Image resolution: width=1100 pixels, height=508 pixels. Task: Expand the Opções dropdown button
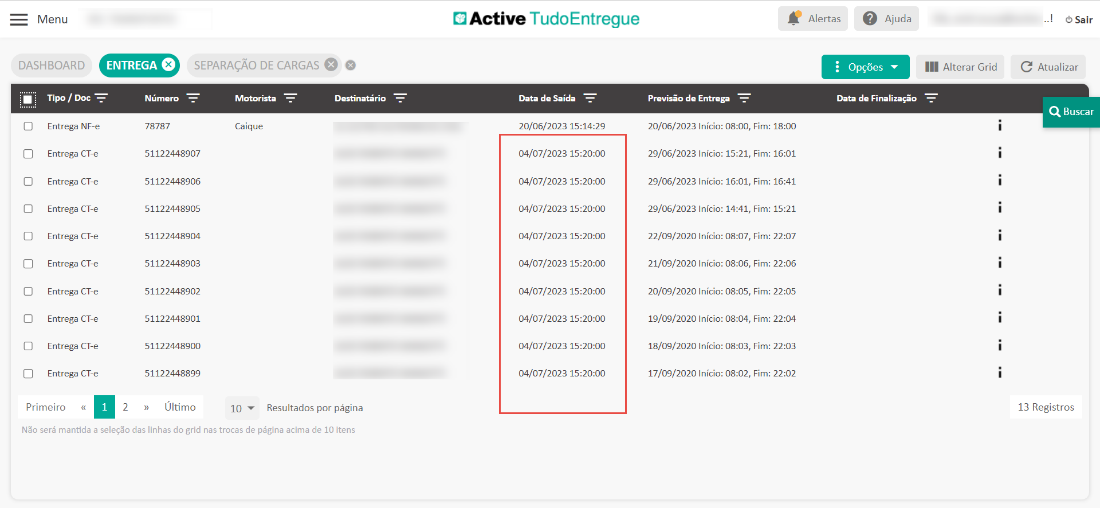(x=865, y=67)
